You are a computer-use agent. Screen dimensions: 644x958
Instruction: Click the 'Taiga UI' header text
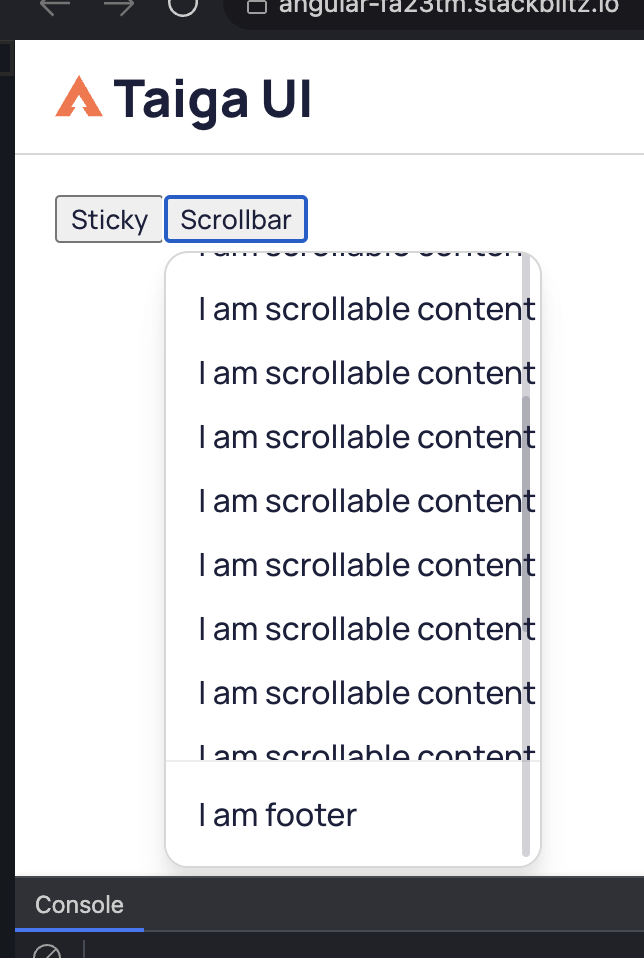212,96
